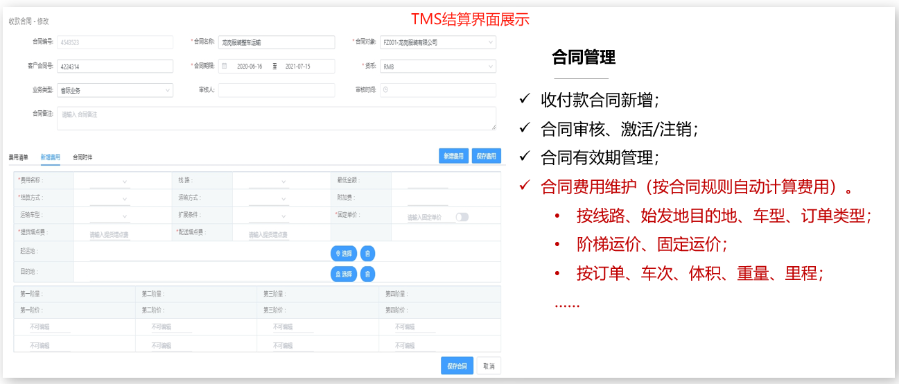Click the TMS结算界面展示 title text
Screen dimensions: 899x384
coord(470,19)
